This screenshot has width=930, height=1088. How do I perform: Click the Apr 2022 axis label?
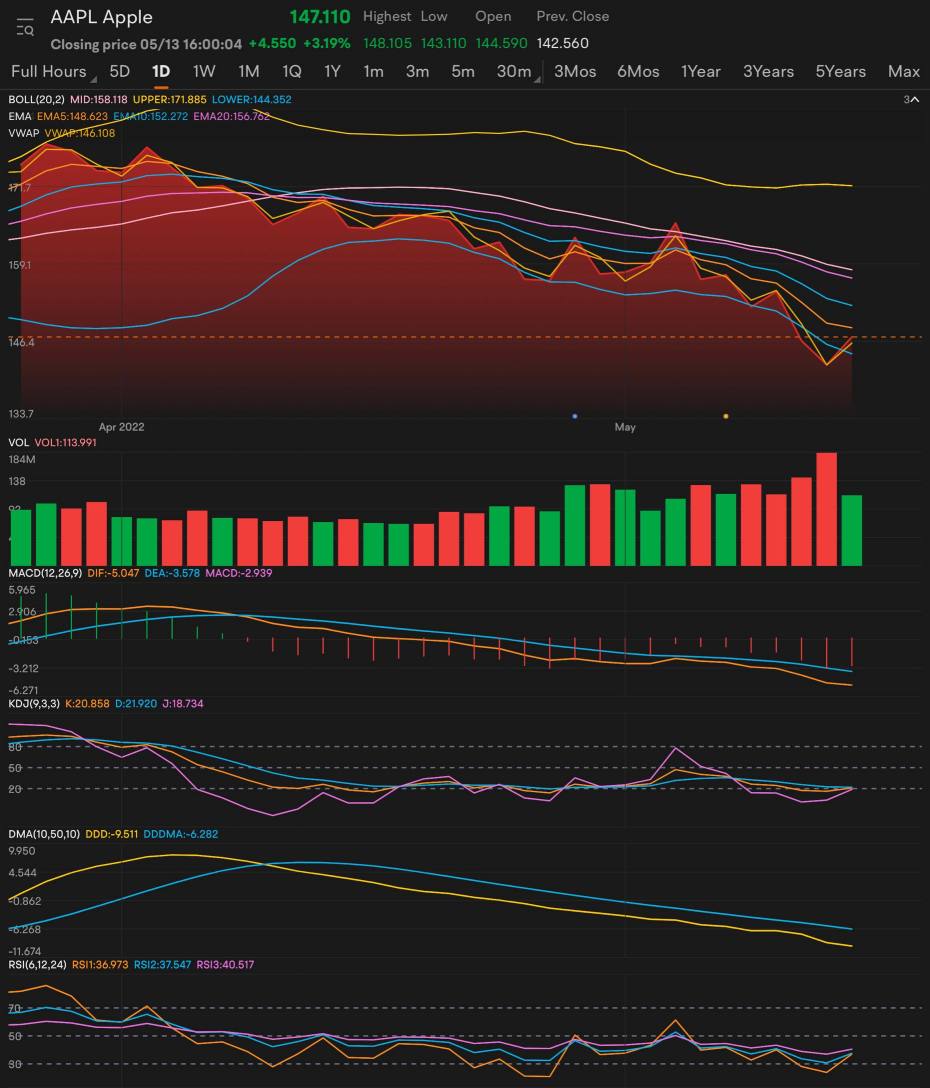[121, 427]
